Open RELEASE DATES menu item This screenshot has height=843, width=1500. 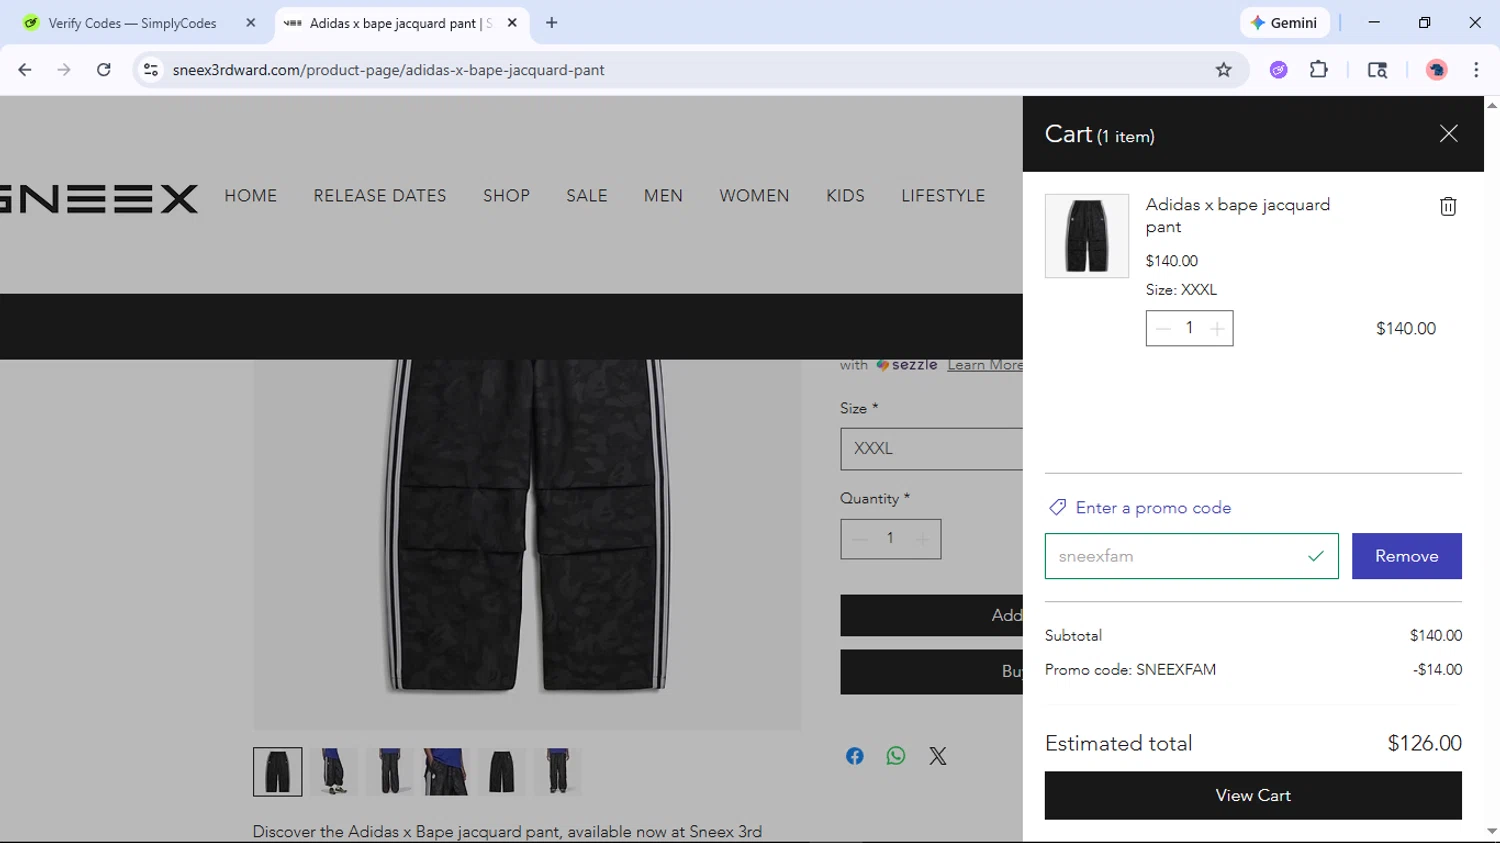(380, 196)
